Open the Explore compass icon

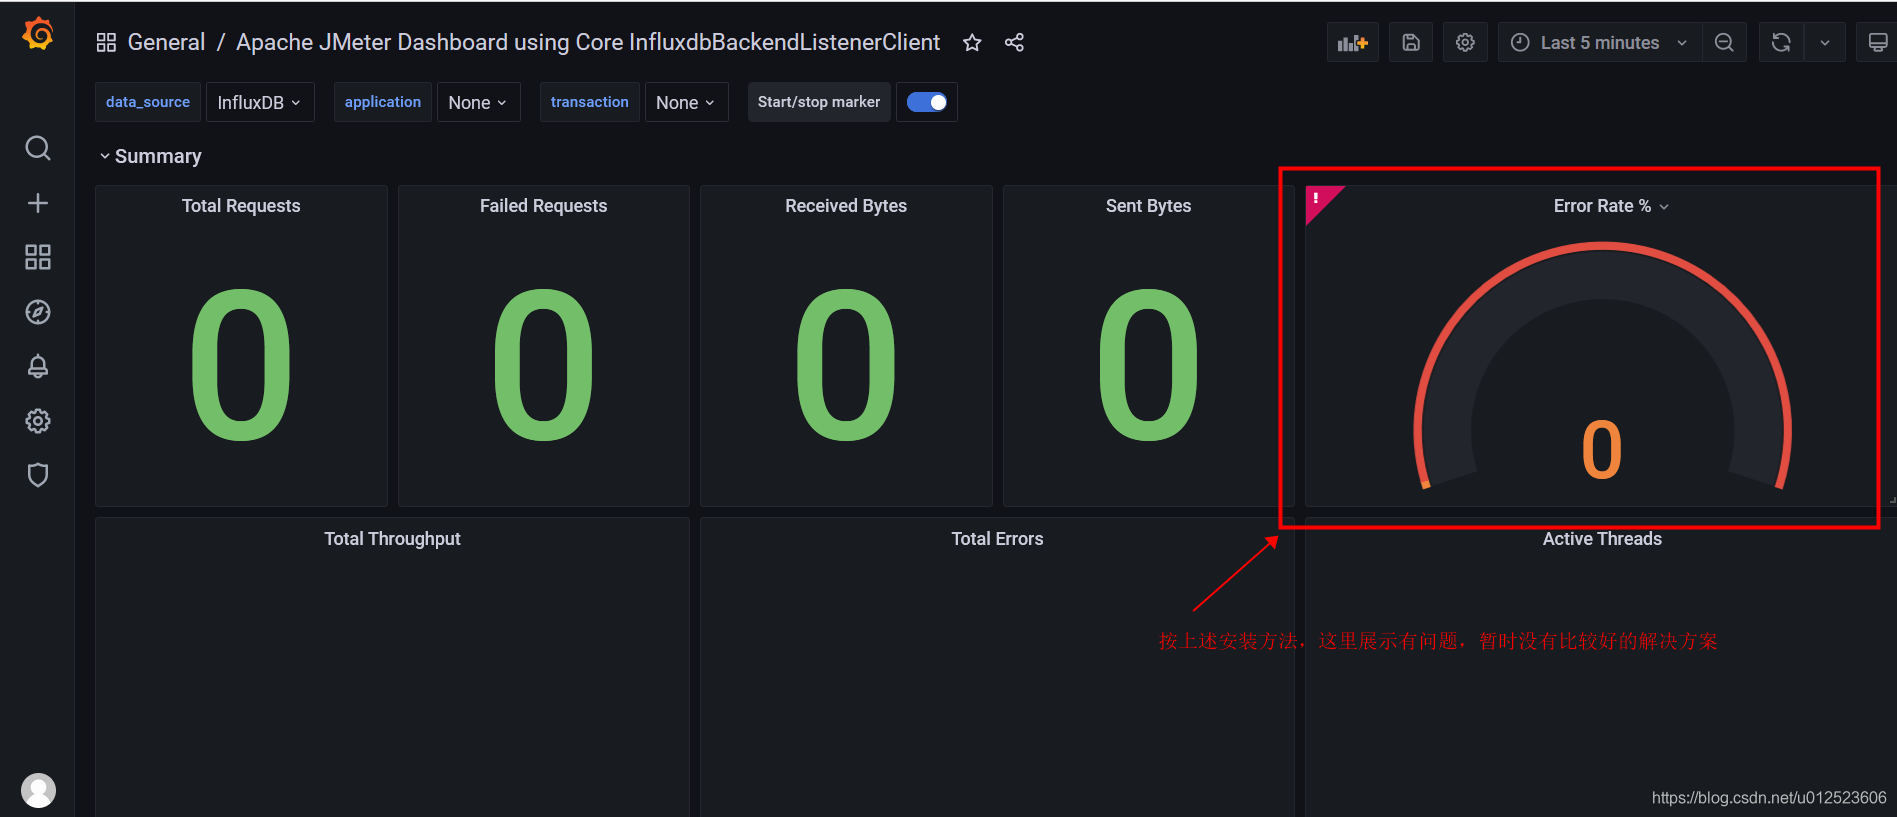point(38,312)
